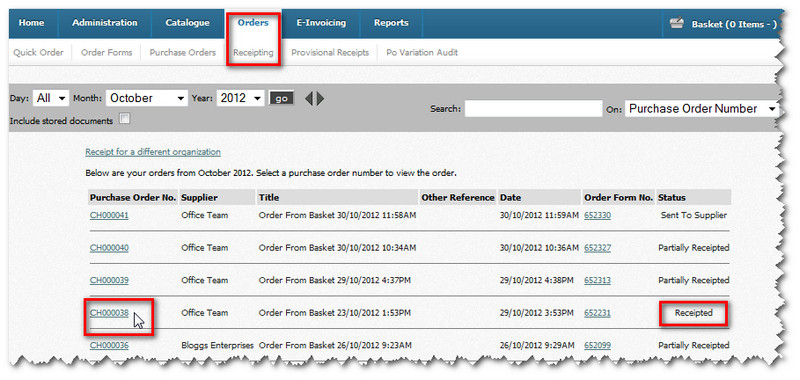
Task: Go to previous month with left arrow
Action: coord(309,98)
